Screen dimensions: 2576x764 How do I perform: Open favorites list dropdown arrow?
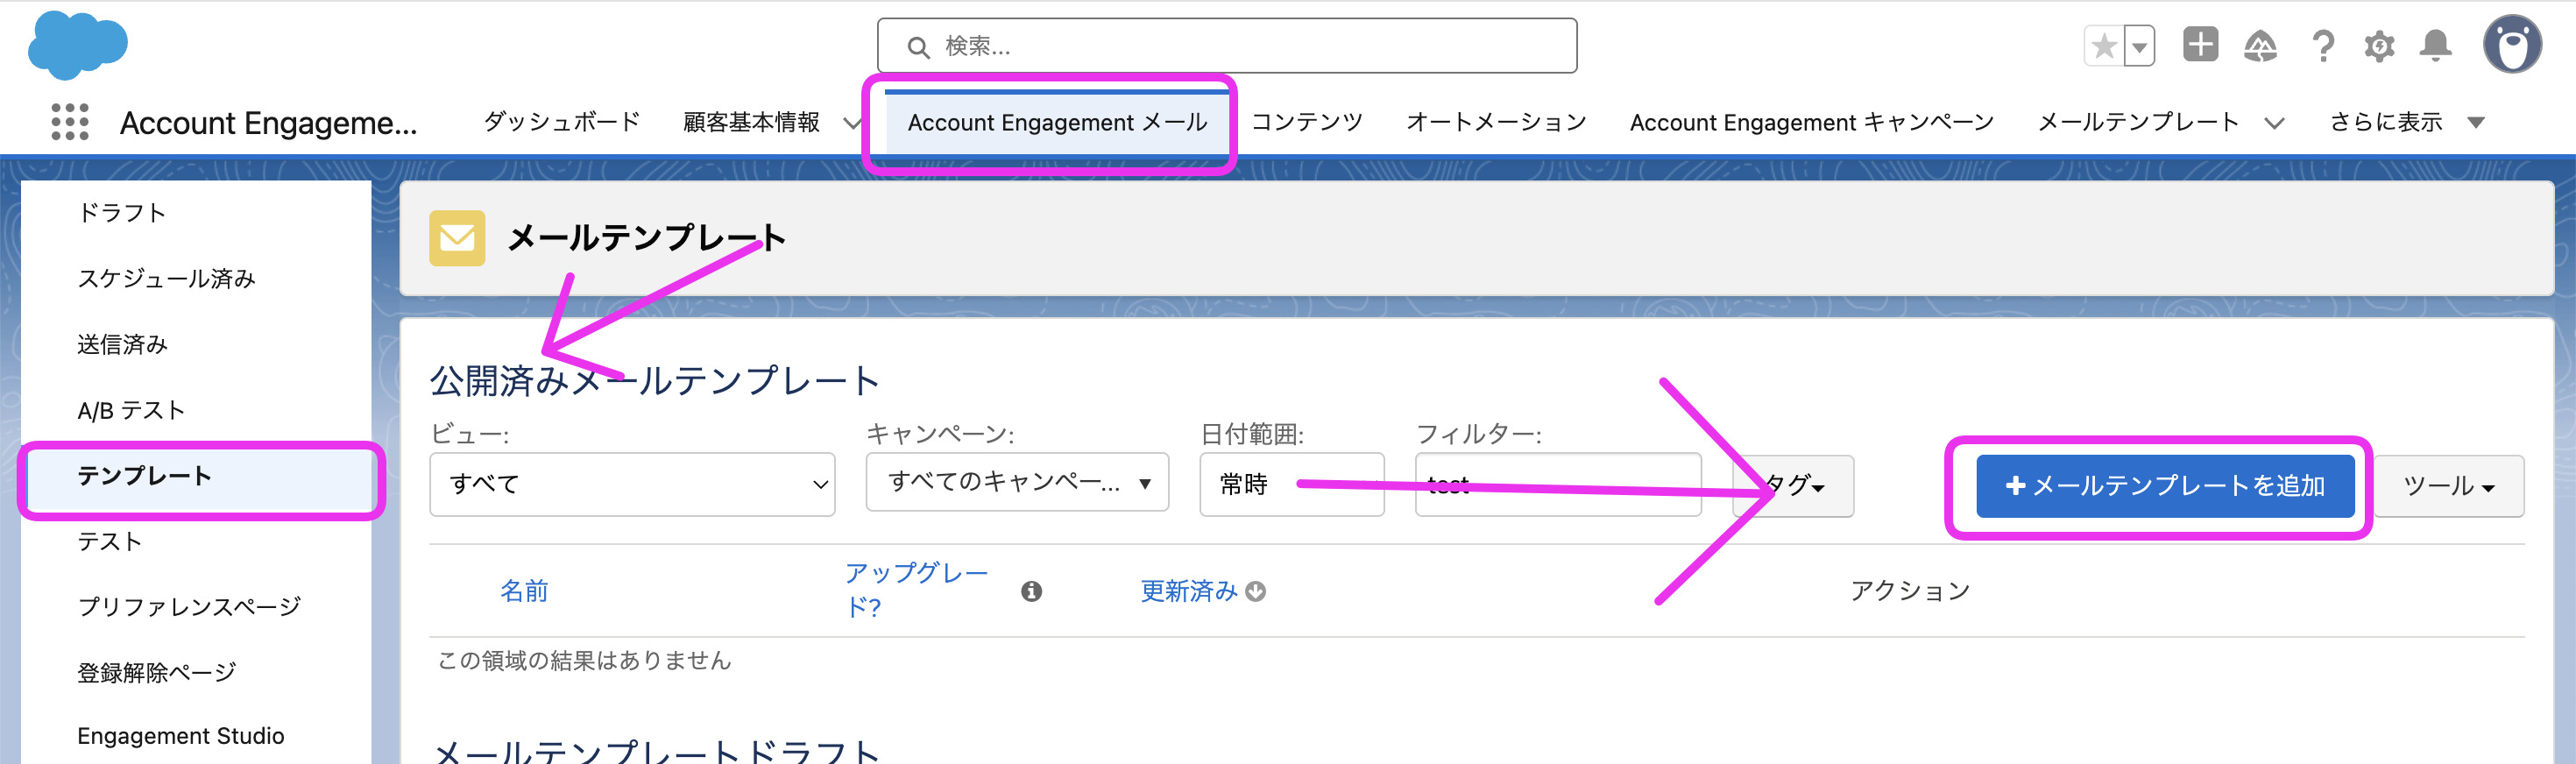point(2139,46)
